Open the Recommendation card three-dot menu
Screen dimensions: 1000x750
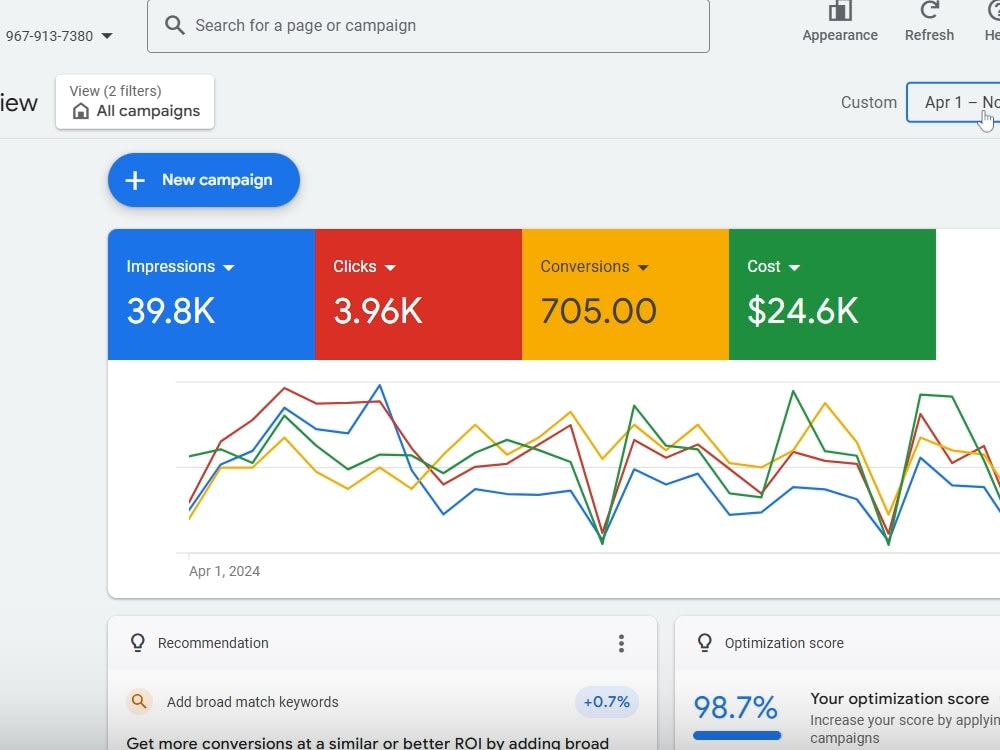621,643
